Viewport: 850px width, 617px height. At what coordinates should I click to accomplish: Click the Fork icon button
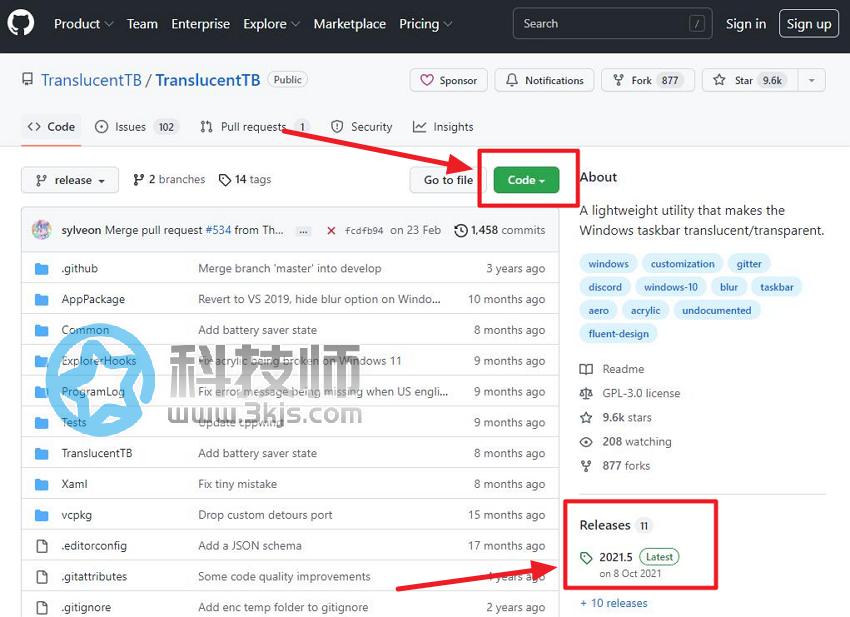tap(618, 80)
